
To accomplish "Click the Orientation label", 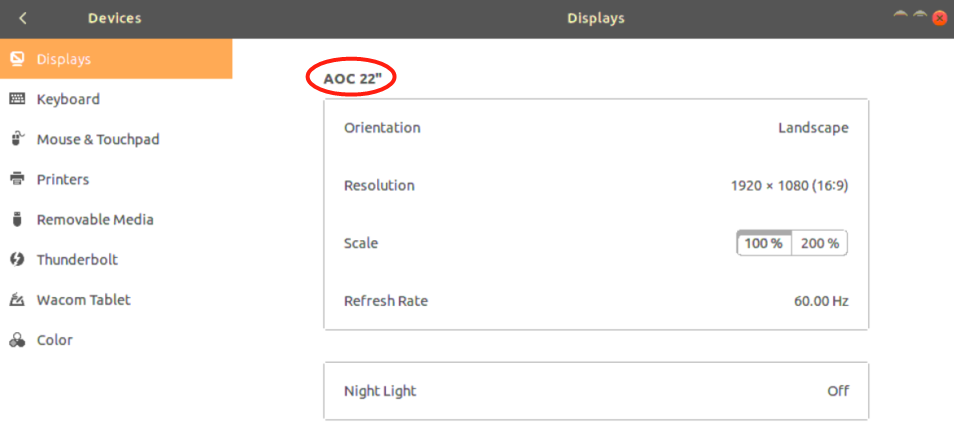I will pyautogui.click(x=382, y=128).
